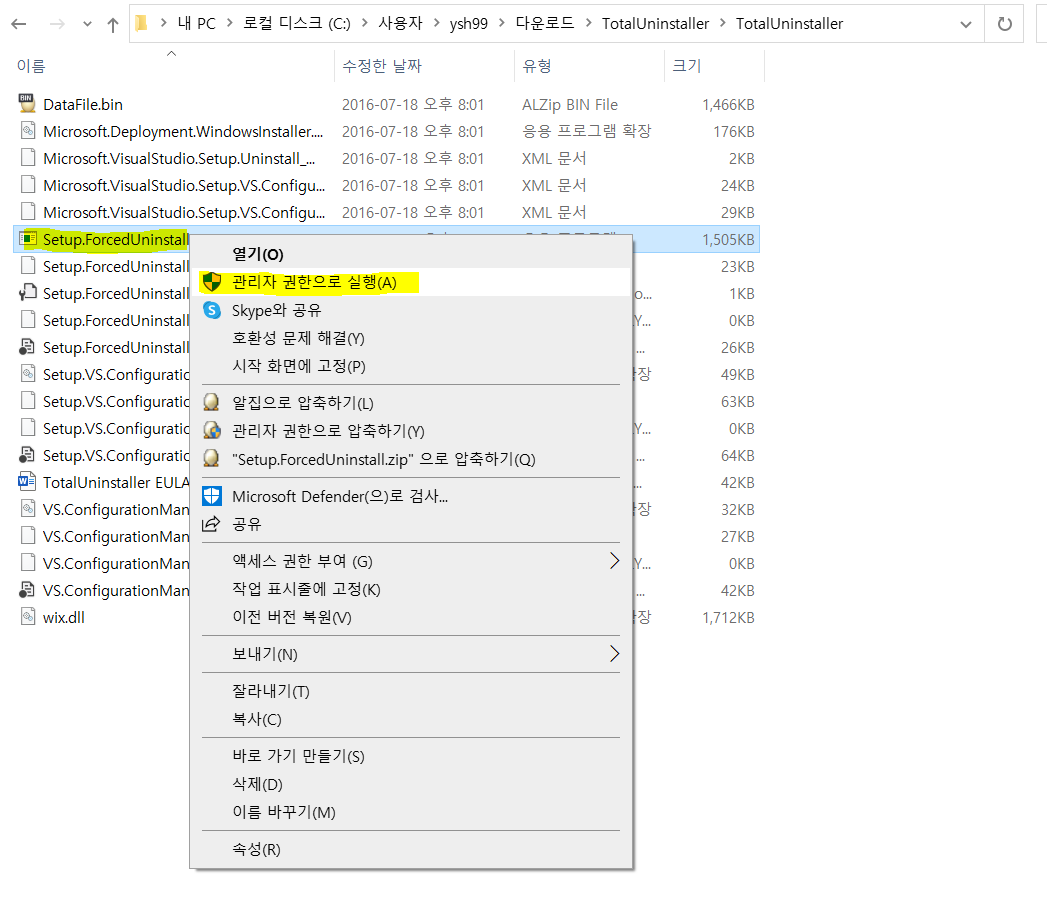
Task: Click the 사용자 breadcrumb
Action: tap(400, 23)
